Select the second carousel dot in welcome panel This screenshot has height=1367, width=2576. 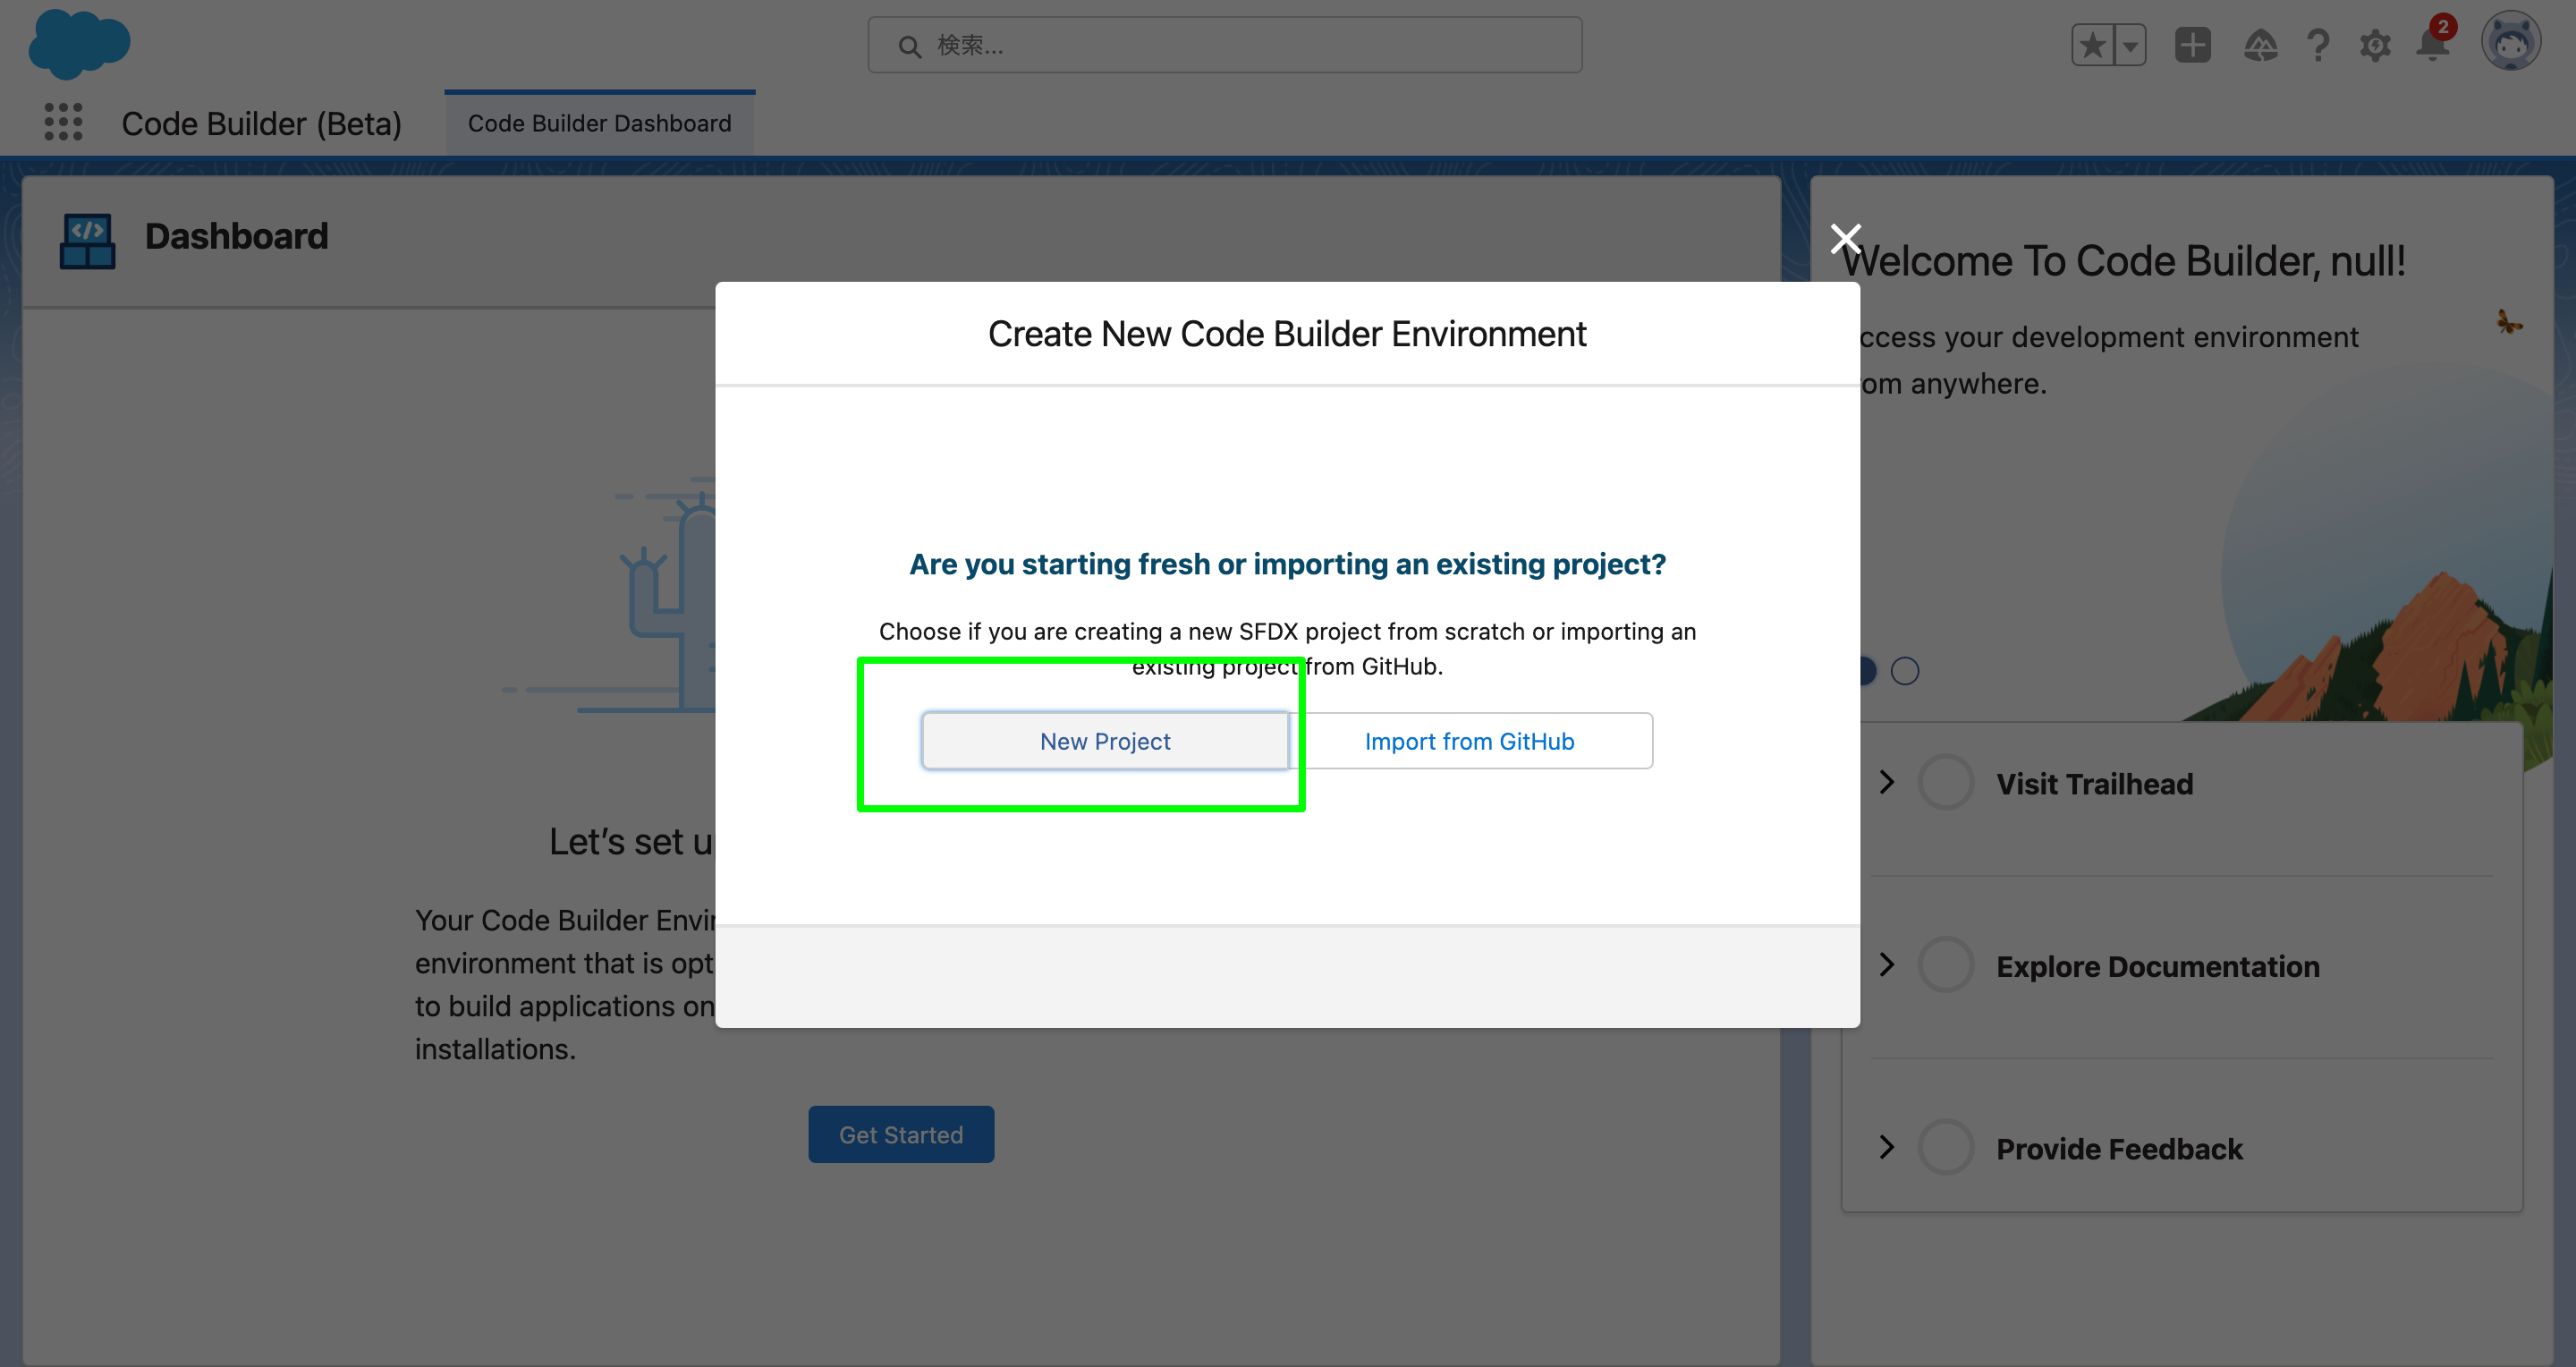click(x=1905, y=671)
